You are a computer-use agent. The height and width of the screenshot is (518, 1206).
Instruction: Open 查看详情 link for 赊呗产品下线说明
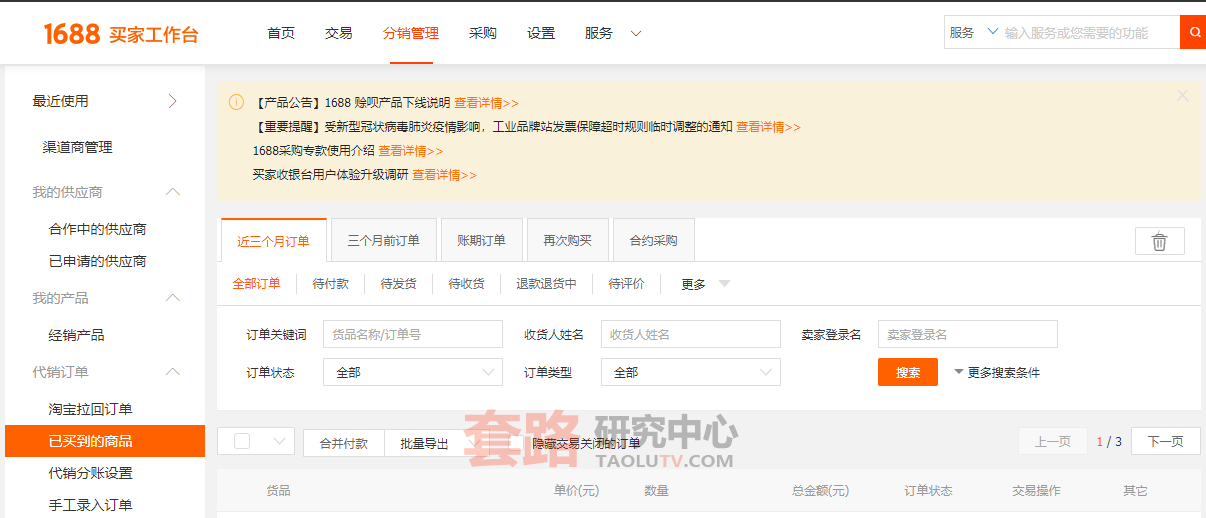[487, 102]
